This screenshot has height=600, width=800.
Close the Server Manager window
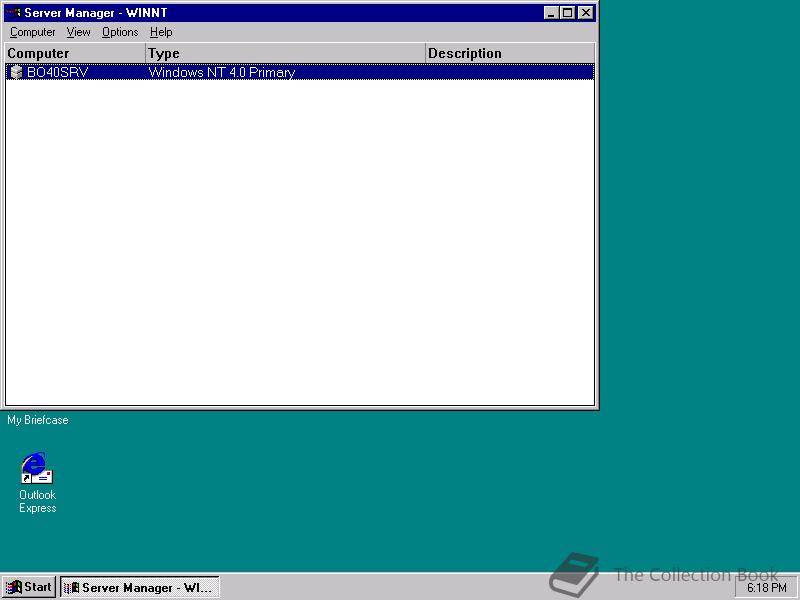pos(586,13)
